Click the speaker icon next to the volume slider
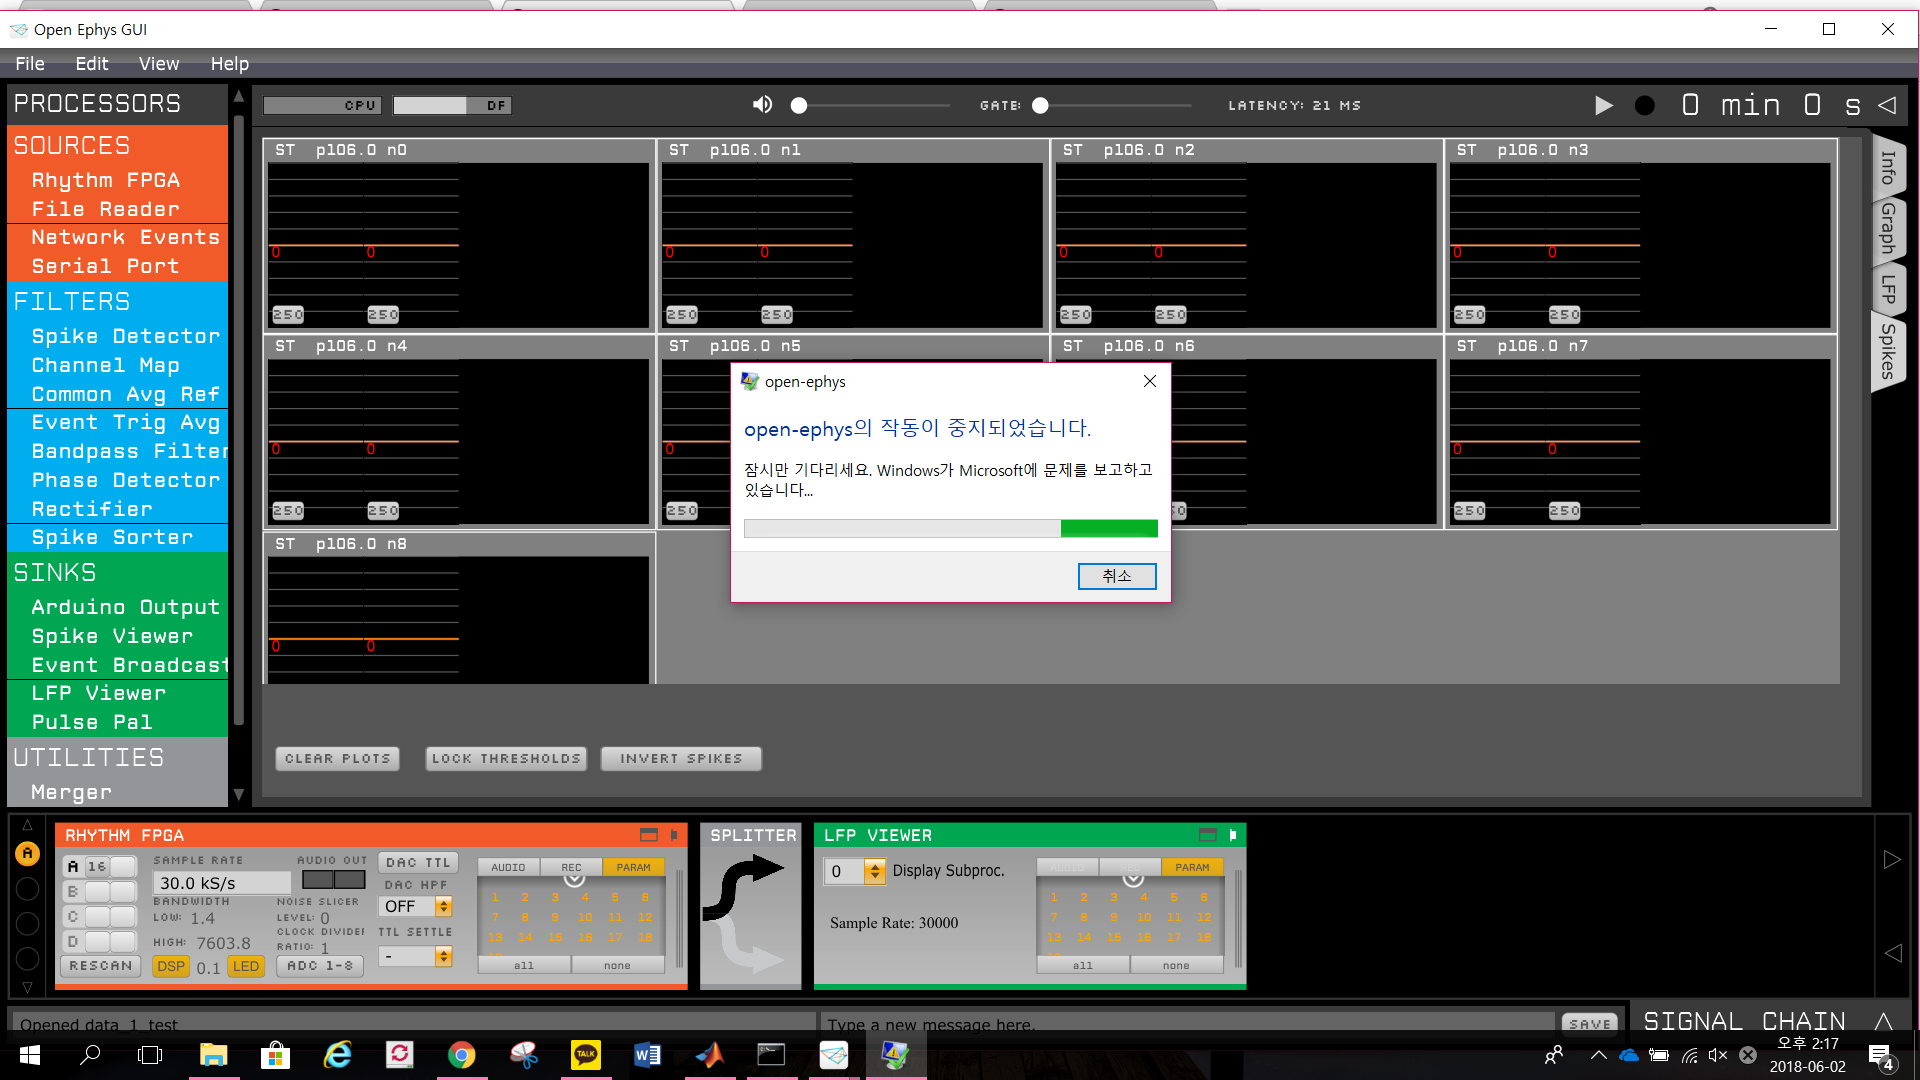Screen dimensions: 1920x1080 762,104
